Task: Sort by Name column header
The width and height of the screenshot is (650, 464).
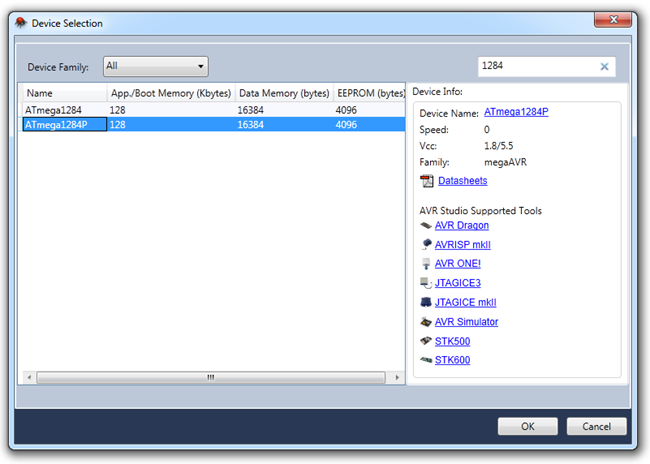Action: point(64,93)
